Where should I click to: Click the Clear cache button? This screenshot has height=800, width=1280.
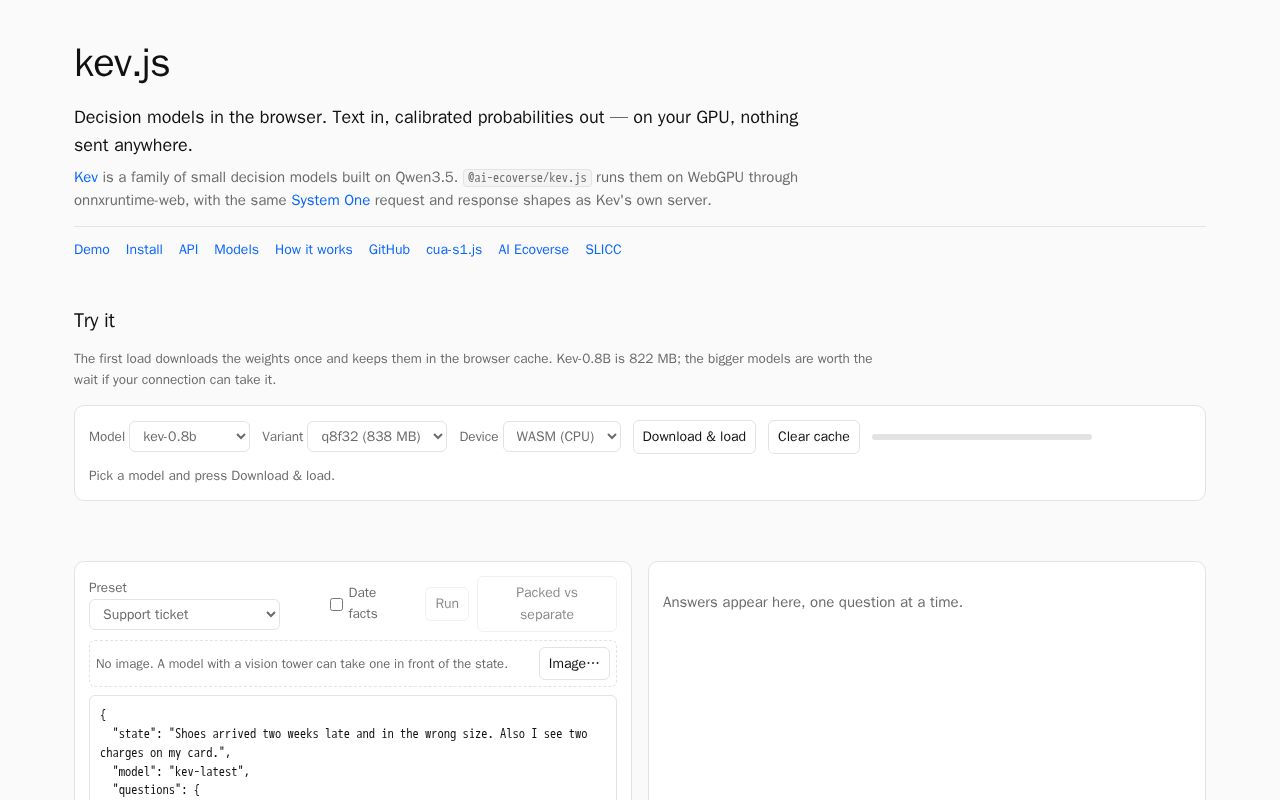[x=814, y=437]
